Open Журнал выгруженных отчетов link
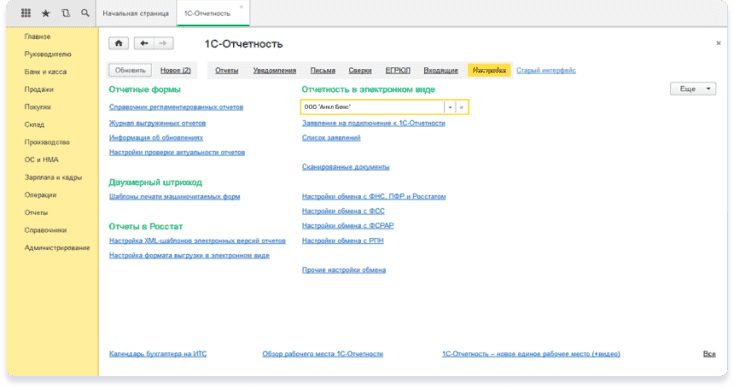 coord(157,123)
